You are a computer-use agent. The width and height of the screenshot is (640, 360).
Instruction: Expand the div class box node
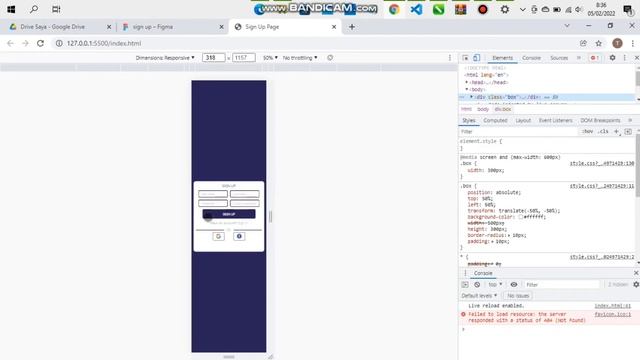(x=471, y=97)
